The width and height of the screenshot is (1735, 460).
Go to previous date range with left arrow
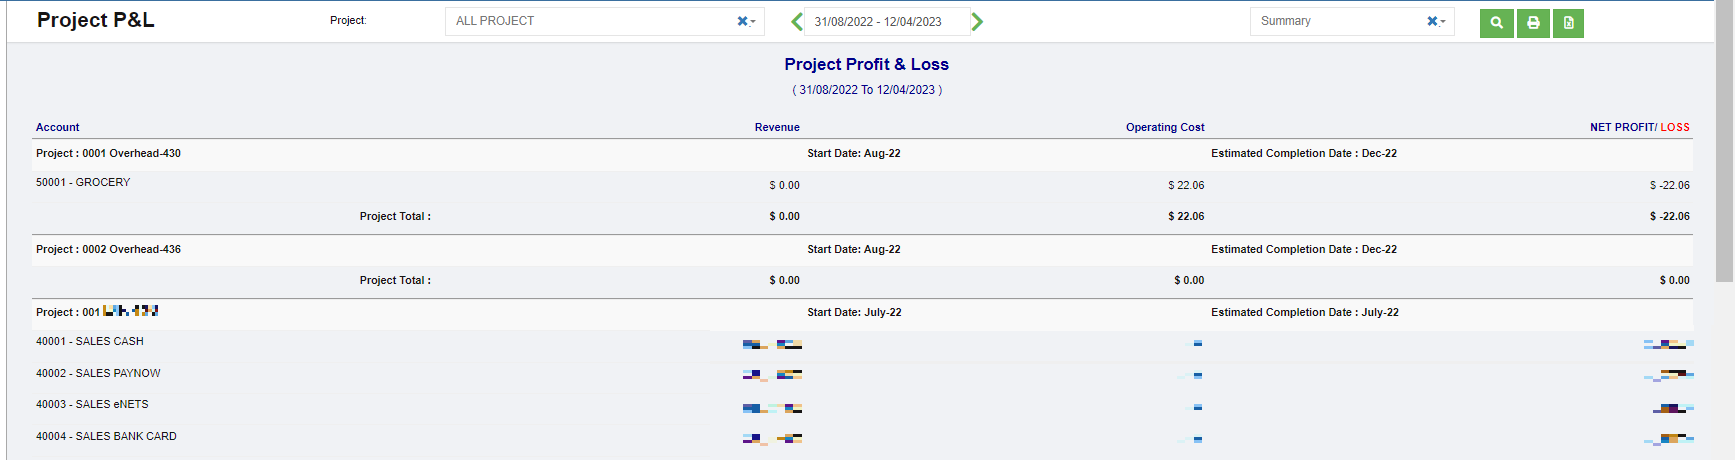click(796, 22)
